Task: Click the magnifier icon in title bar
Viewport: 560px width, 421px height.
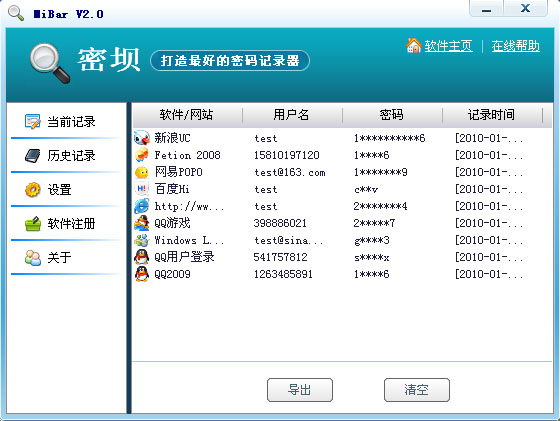Action: click(x=16, y=13)
